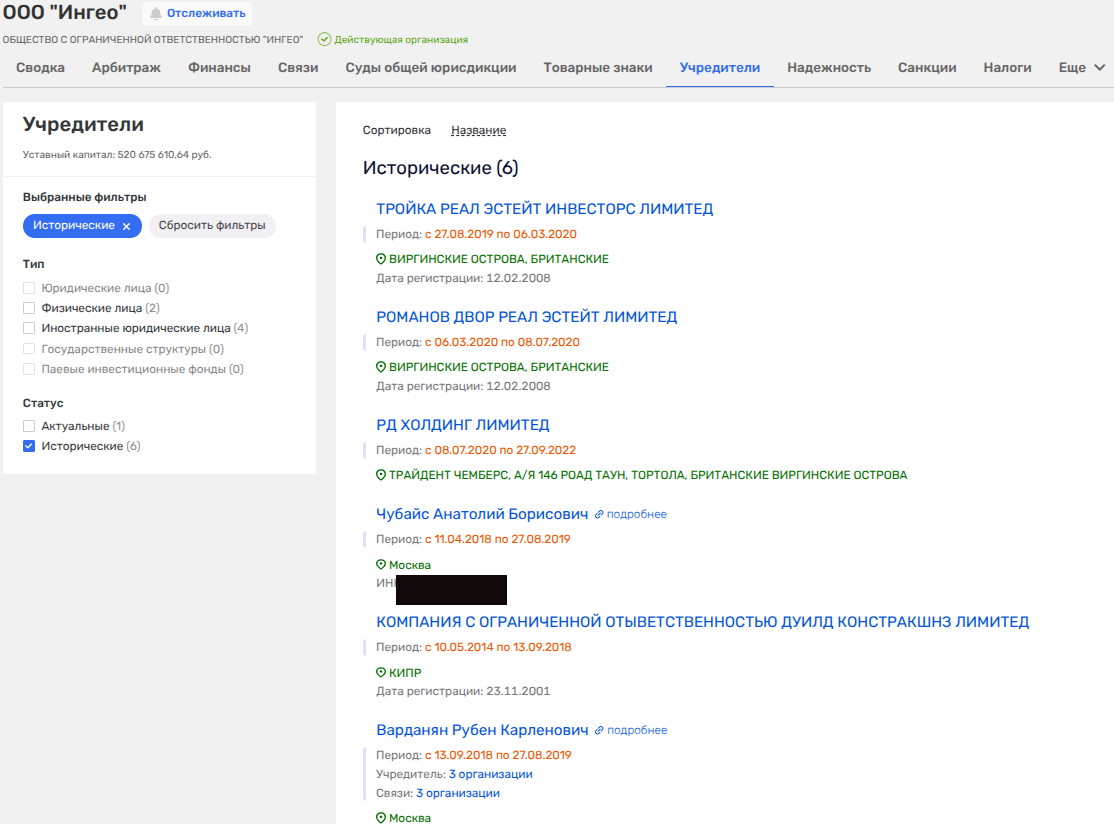
Task: Uncheck the Исторические status checkbox
Action: 29,446
